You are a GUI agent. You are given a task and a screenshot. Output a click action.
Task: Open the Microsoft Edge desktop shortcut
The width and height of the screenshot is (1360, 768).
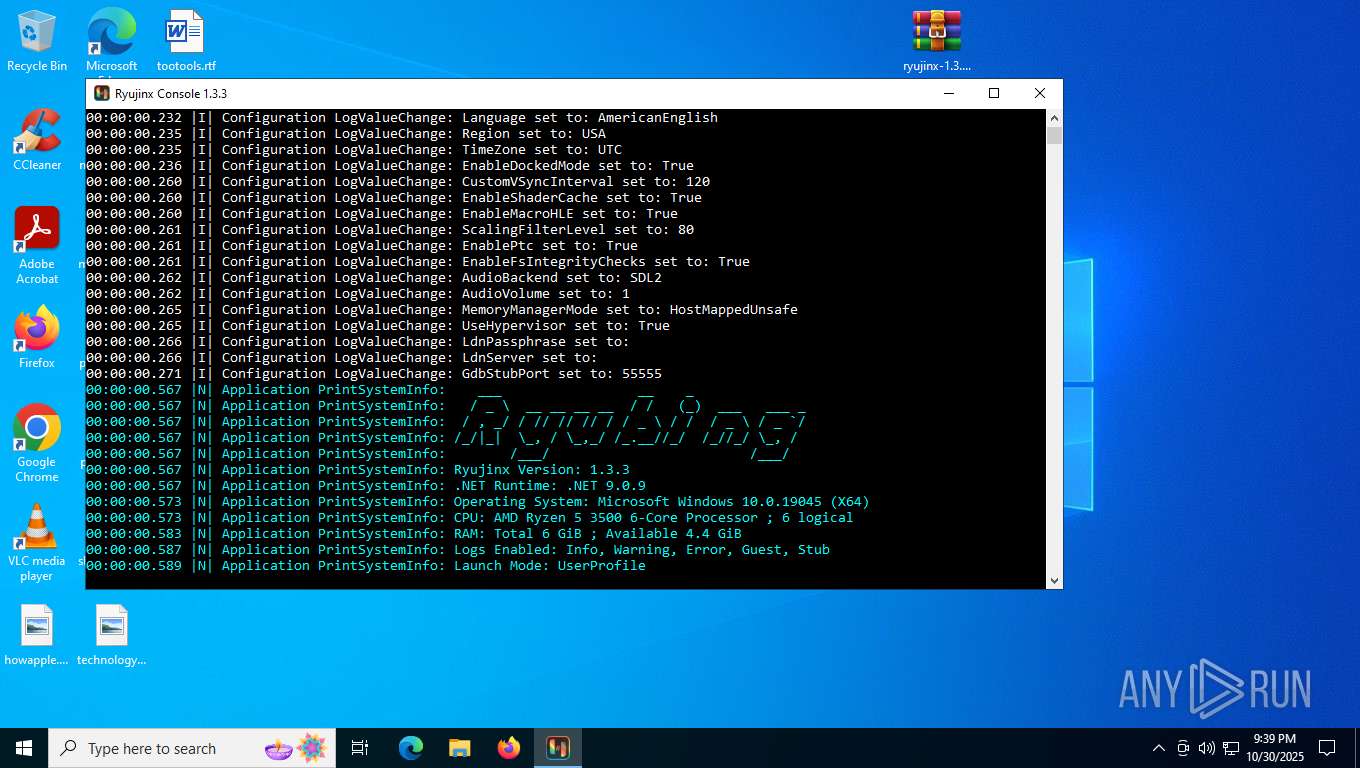coord(111,40)
